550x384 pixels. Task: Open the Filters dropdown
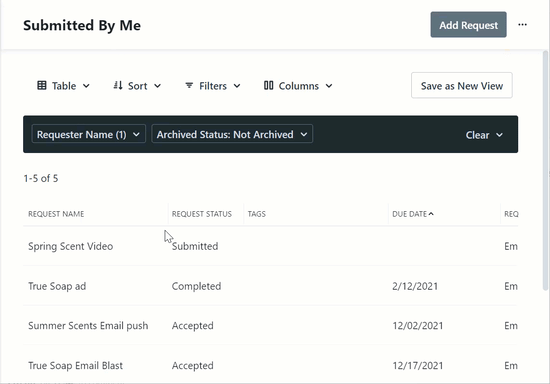[x=213, y=86]
